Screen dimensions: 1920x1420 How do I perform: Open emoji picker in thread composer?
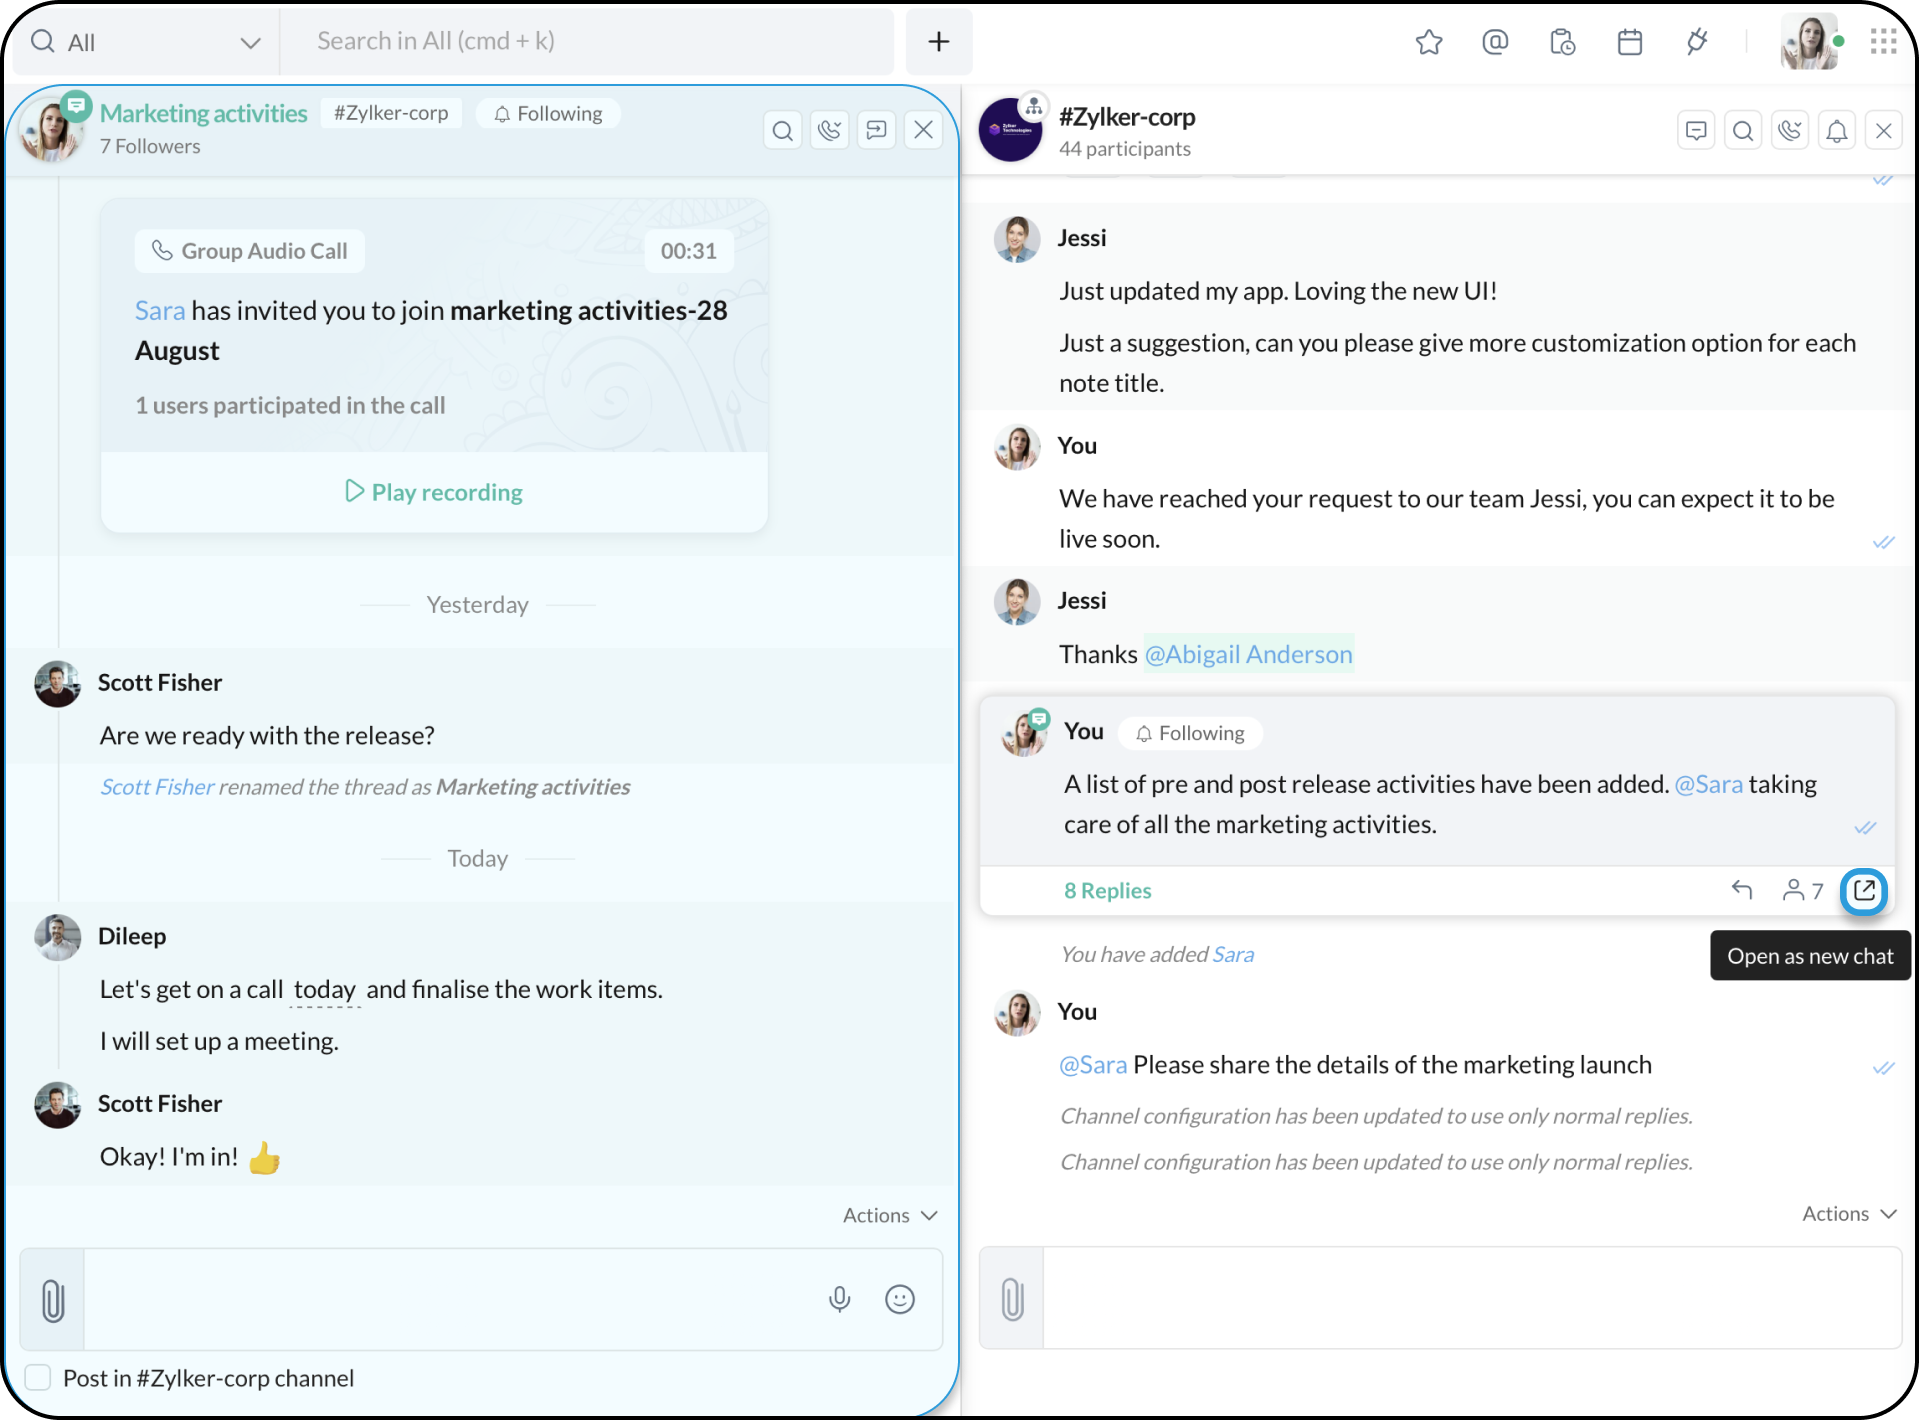(x=900, y=1299)
